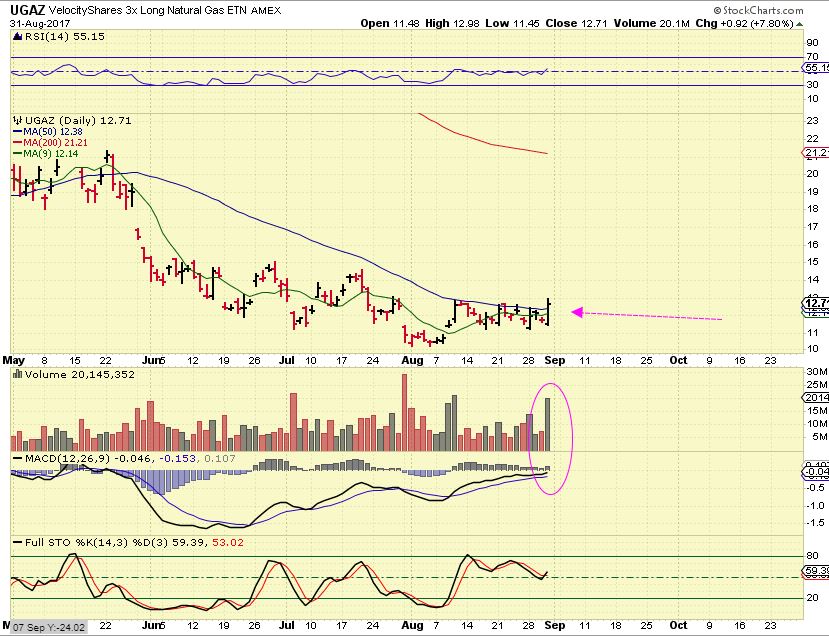Viewport: 829px width, 636px height.
Task: Click the Open 11.48 value
Action: [390, 23]
